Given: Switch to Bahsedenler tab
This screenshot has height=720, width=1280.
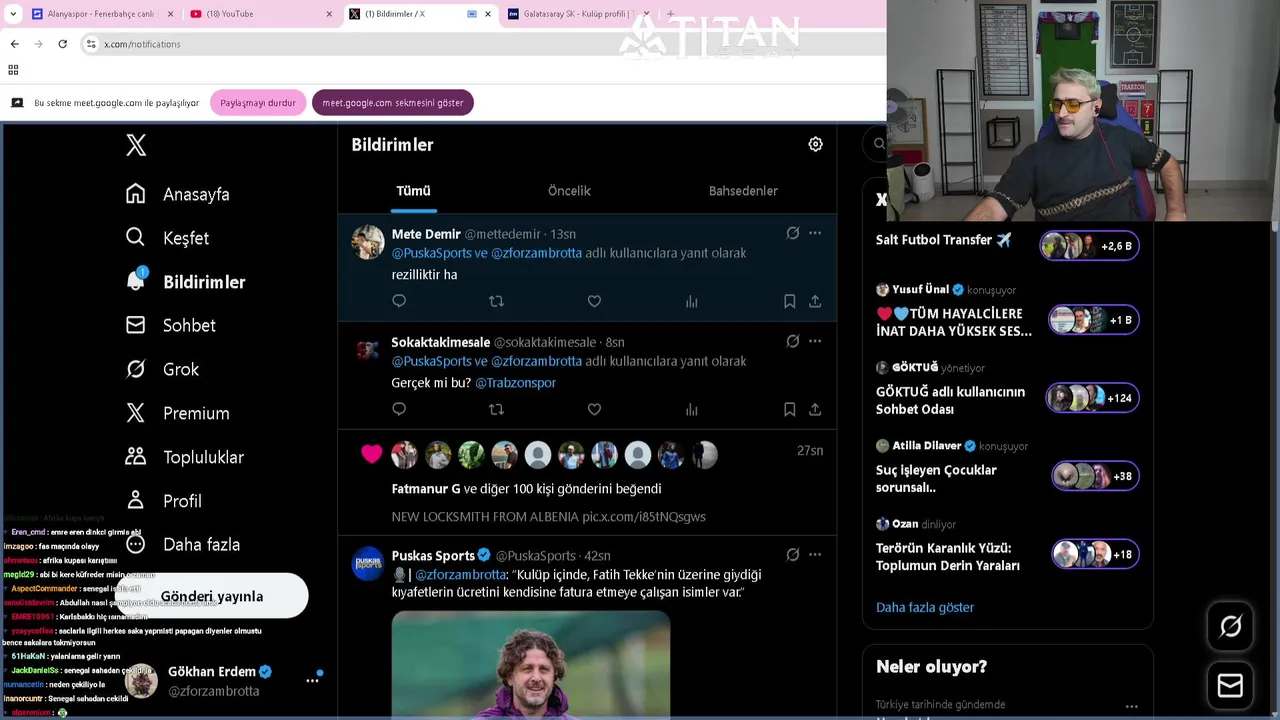Looking at the screenshot, I should coord(743,191).
